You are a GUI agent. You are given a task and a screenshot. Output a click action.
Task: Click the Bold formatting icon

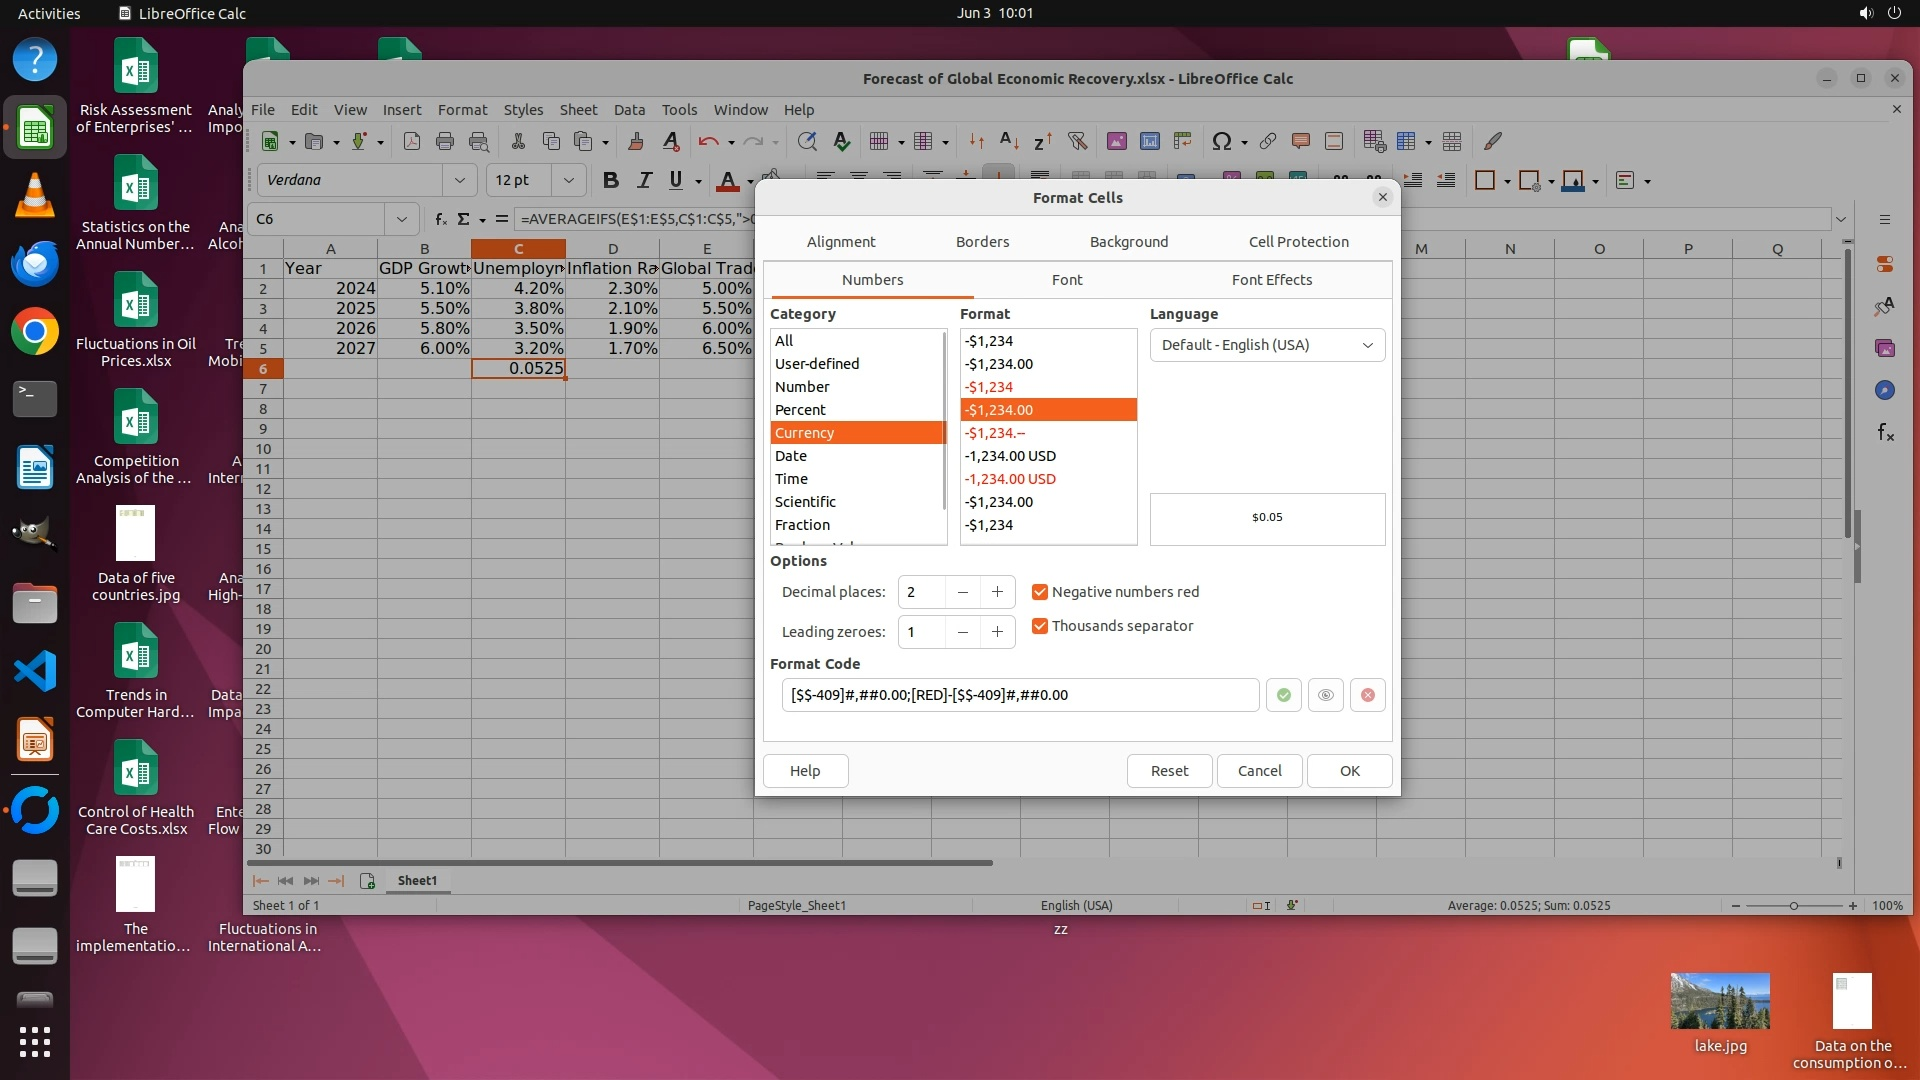611,180
